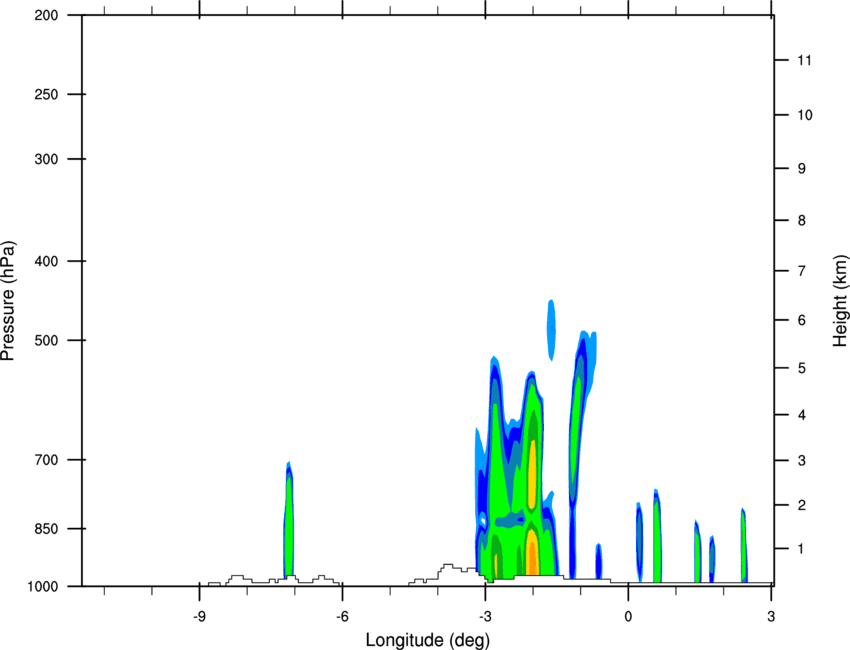The image size is (850, 650).
Task: Click the detached light-blue patch above 500 hPa
Action: coord(551,330)
